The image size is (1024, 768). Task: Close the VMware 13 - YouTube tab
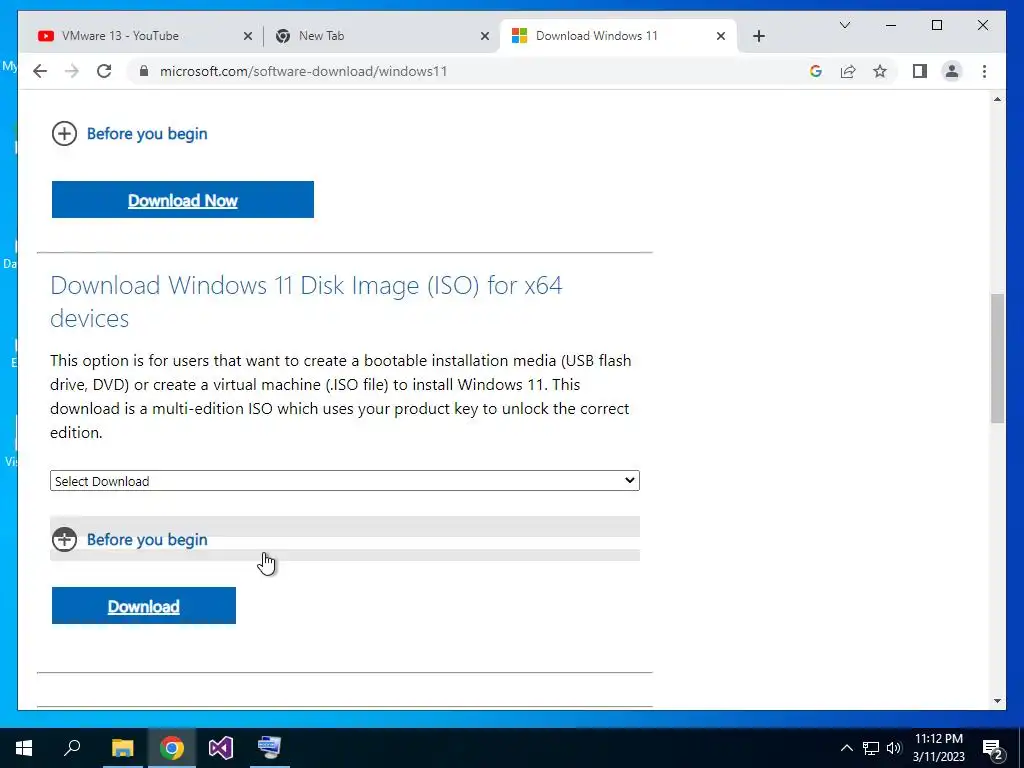(x=248, y=36)
